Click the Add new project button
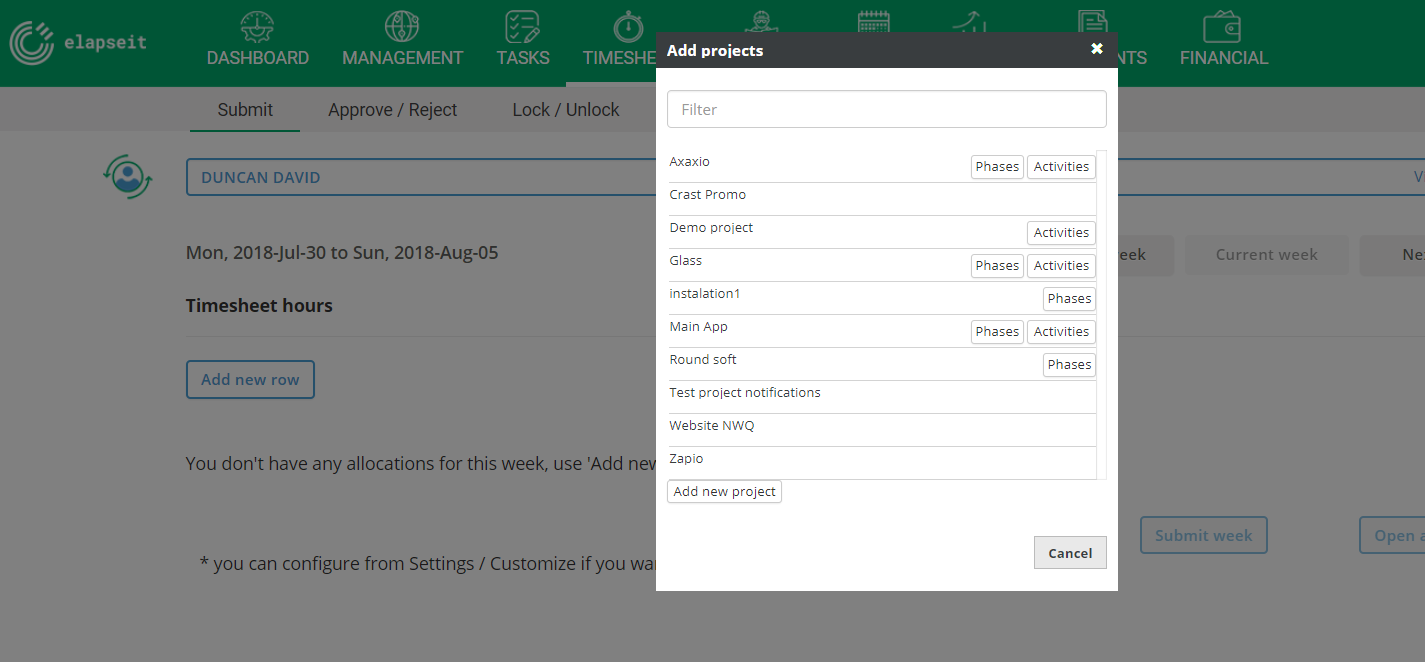The width and height of the screenshot is (1425, 662). pyautogui.click(x=724, y=491)
